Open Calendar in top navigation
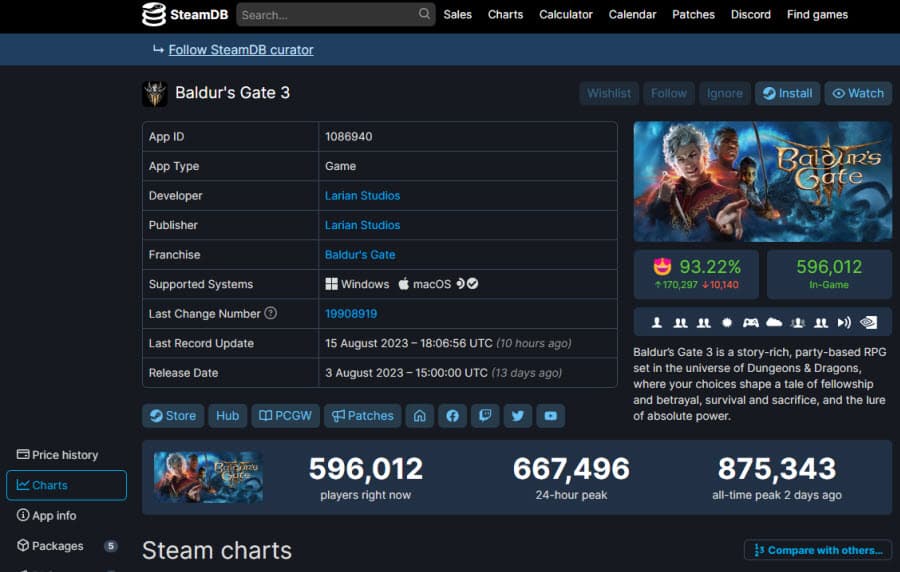Screen dimensions: 900x572 [x=632, y=14]
